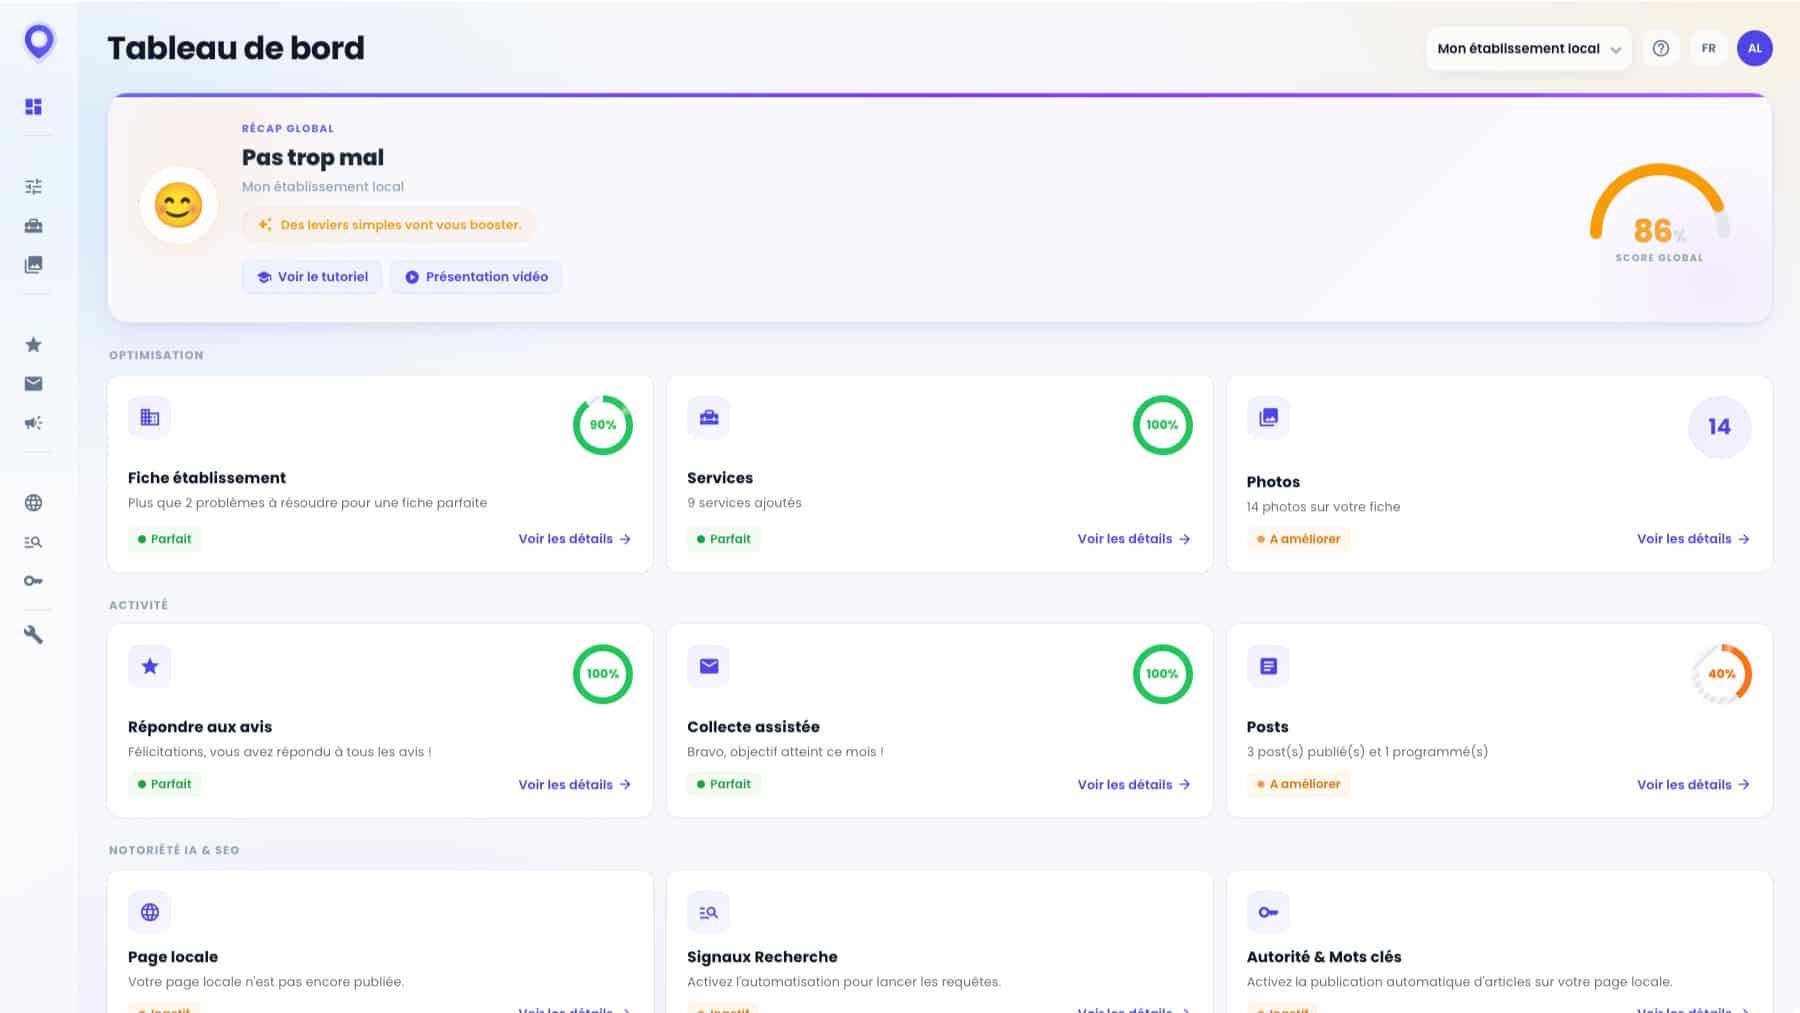Click the Posts card document icon
Image resolution: width=1800 pixels, height=1013 pixels.
1268,666
